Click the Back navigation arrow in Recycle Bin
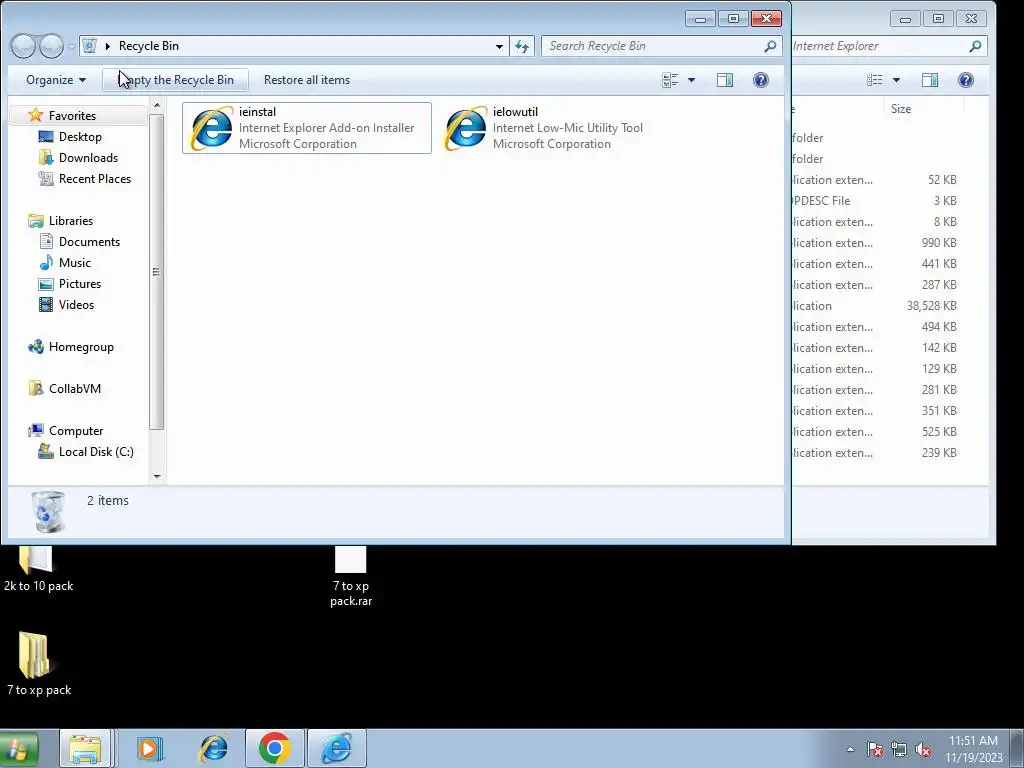This screenshot has width=1024, height=768. pos(24,46)
